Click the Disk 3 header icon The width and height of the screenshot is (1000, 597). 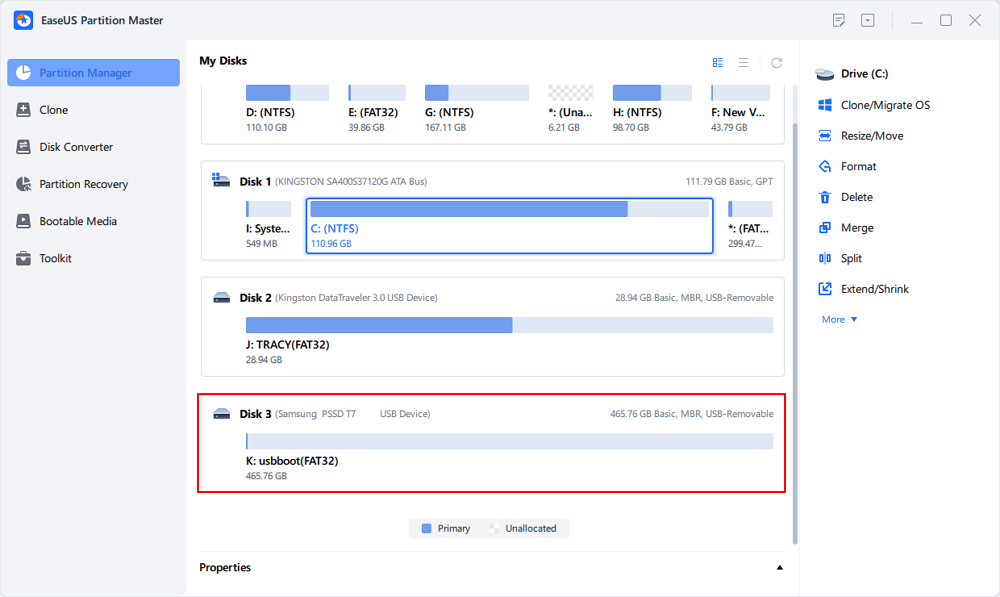221,413
